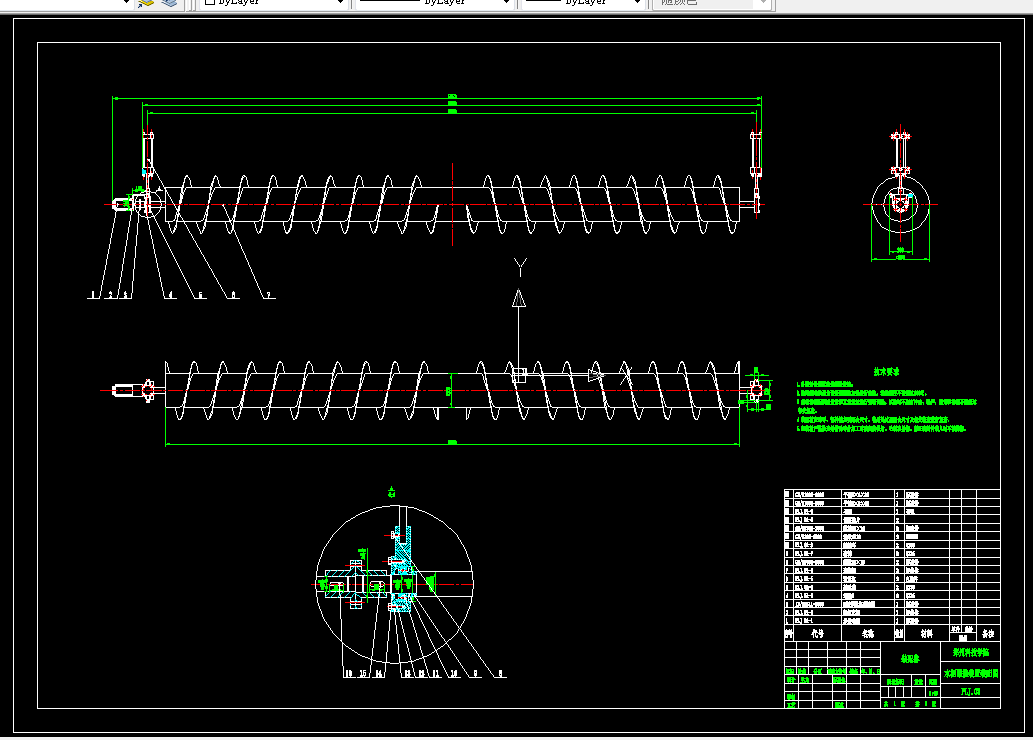This screenshot has width=1033, height=740.
Task: Expand the color control ByLayer dropdown
Action: pyautogui.click(x=341, y=3)
